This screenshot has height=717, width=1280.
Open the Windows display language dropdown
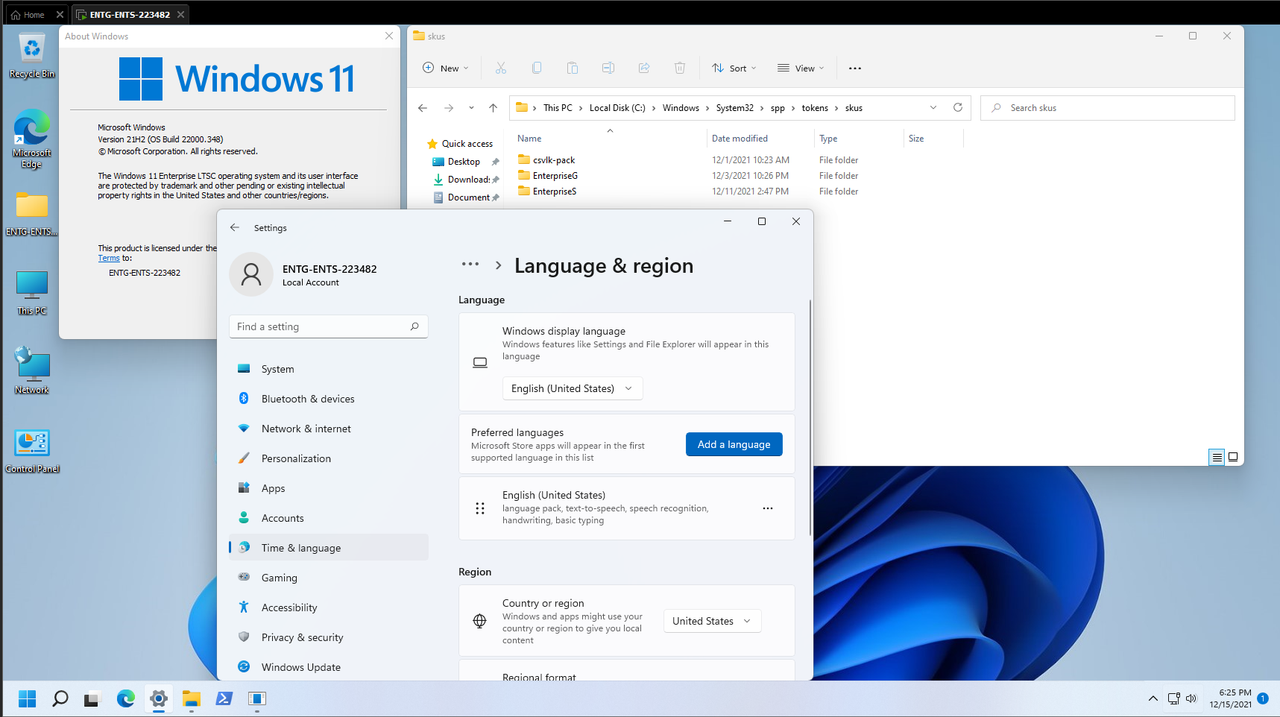point(573,388)
